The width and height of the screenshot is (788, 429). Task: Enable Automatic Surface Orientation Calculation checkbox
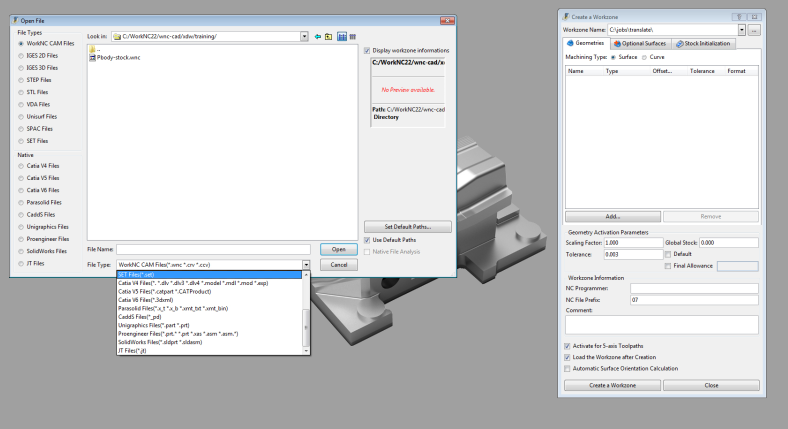point(568,368)
